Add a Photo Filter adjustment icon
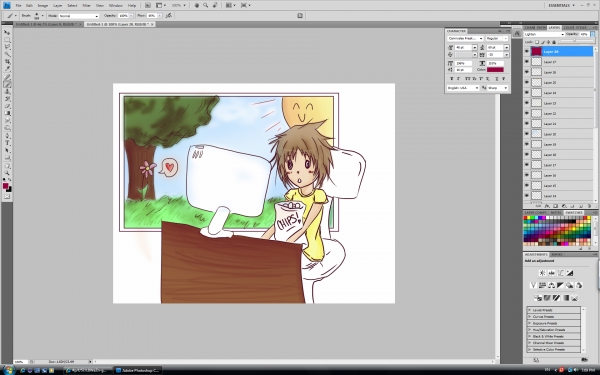 coord(570,285)
